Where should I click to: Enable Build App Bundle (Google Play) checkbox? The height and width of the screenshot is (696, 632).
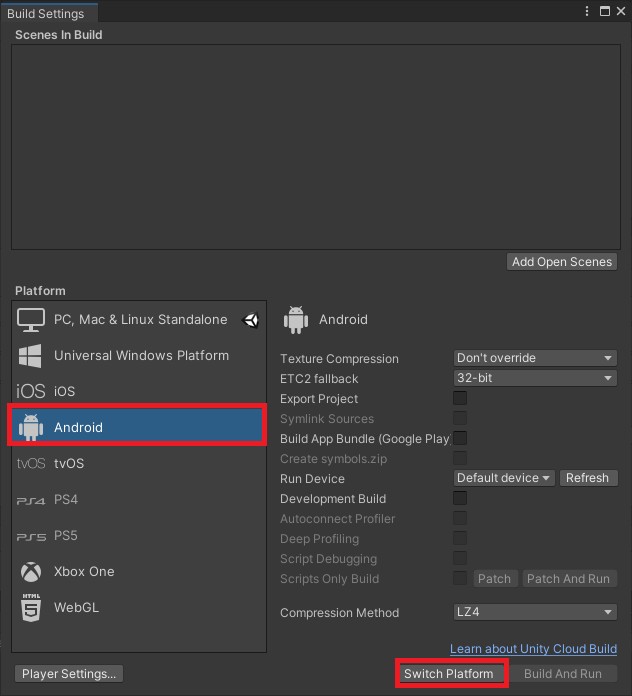[x=460, y=438]
